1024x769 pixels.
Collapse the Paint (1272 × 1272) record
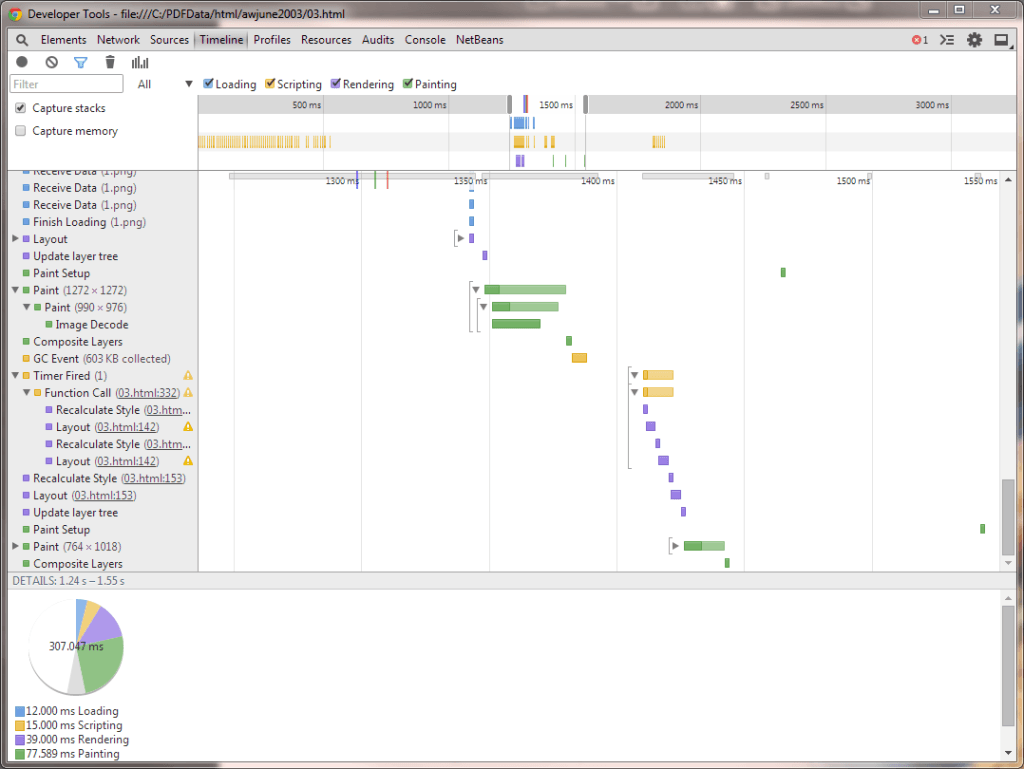[14, 289]
